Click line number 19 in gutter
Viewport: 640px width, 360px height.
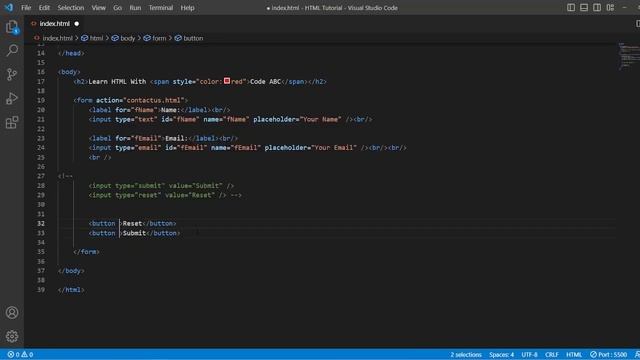click(x=41, y=100)
